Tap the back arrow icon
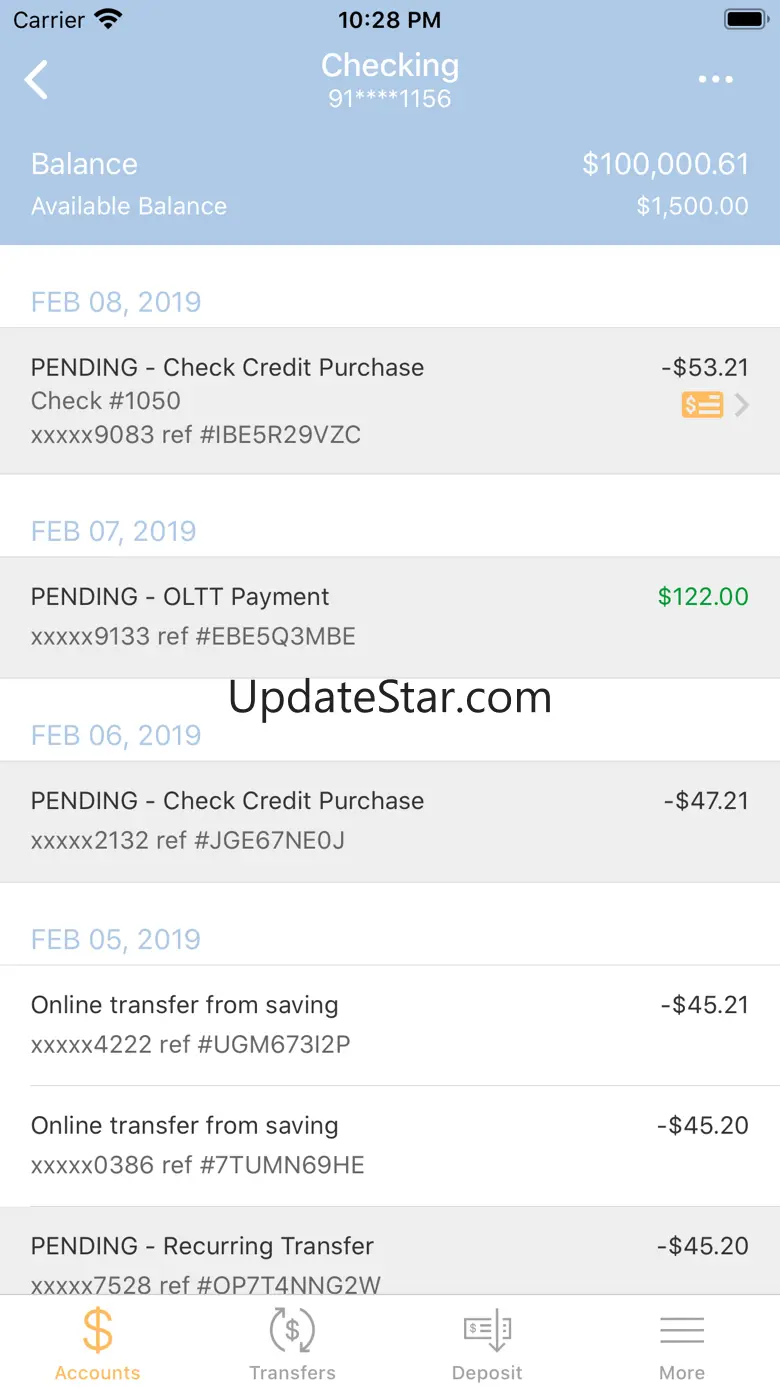This screenshot has width=780, height=1387. [37, 80]
